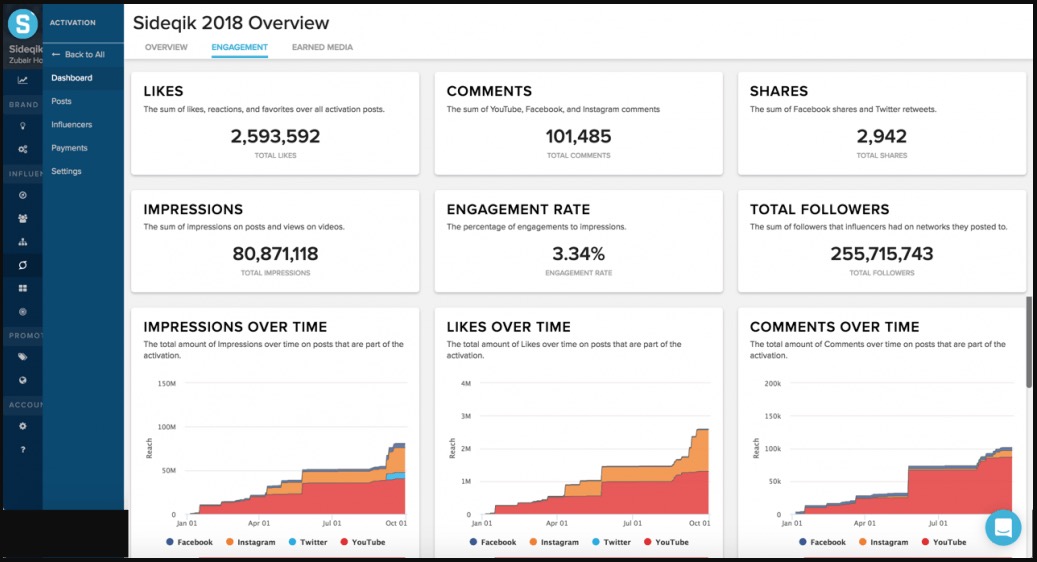Screen dimensions: 1037x562
Task: Toggle Facebook legend in Impressions Over Time
Action: pos(189,542)
